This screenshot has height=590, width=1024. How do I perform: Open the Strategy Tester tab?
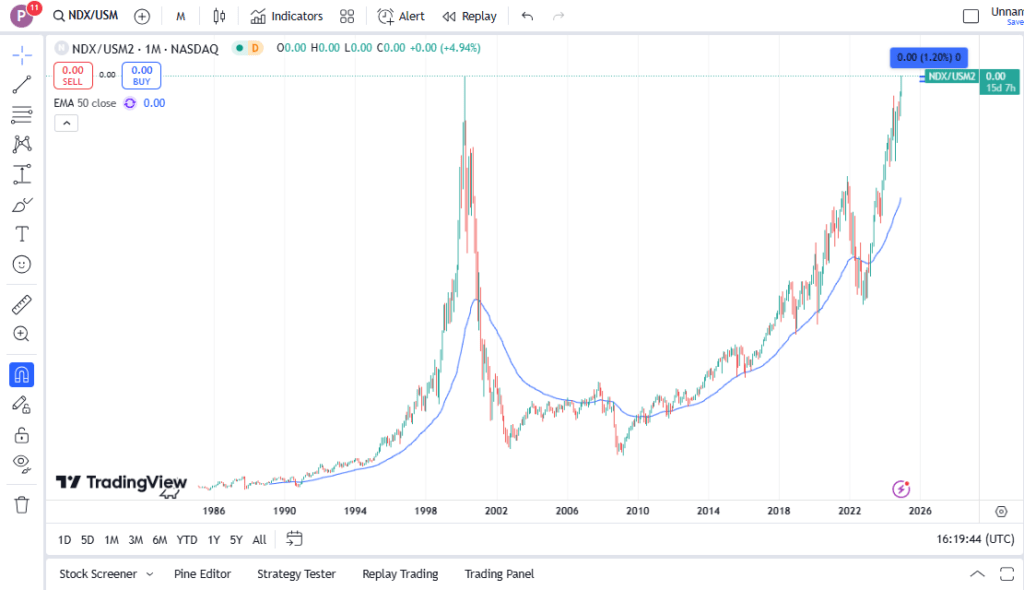[x=296, y=574]
